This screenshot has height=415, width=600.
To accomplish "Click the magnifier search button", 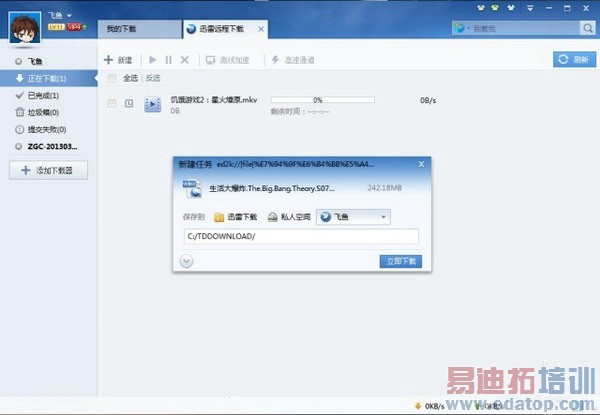I will (x=588, y=28).
